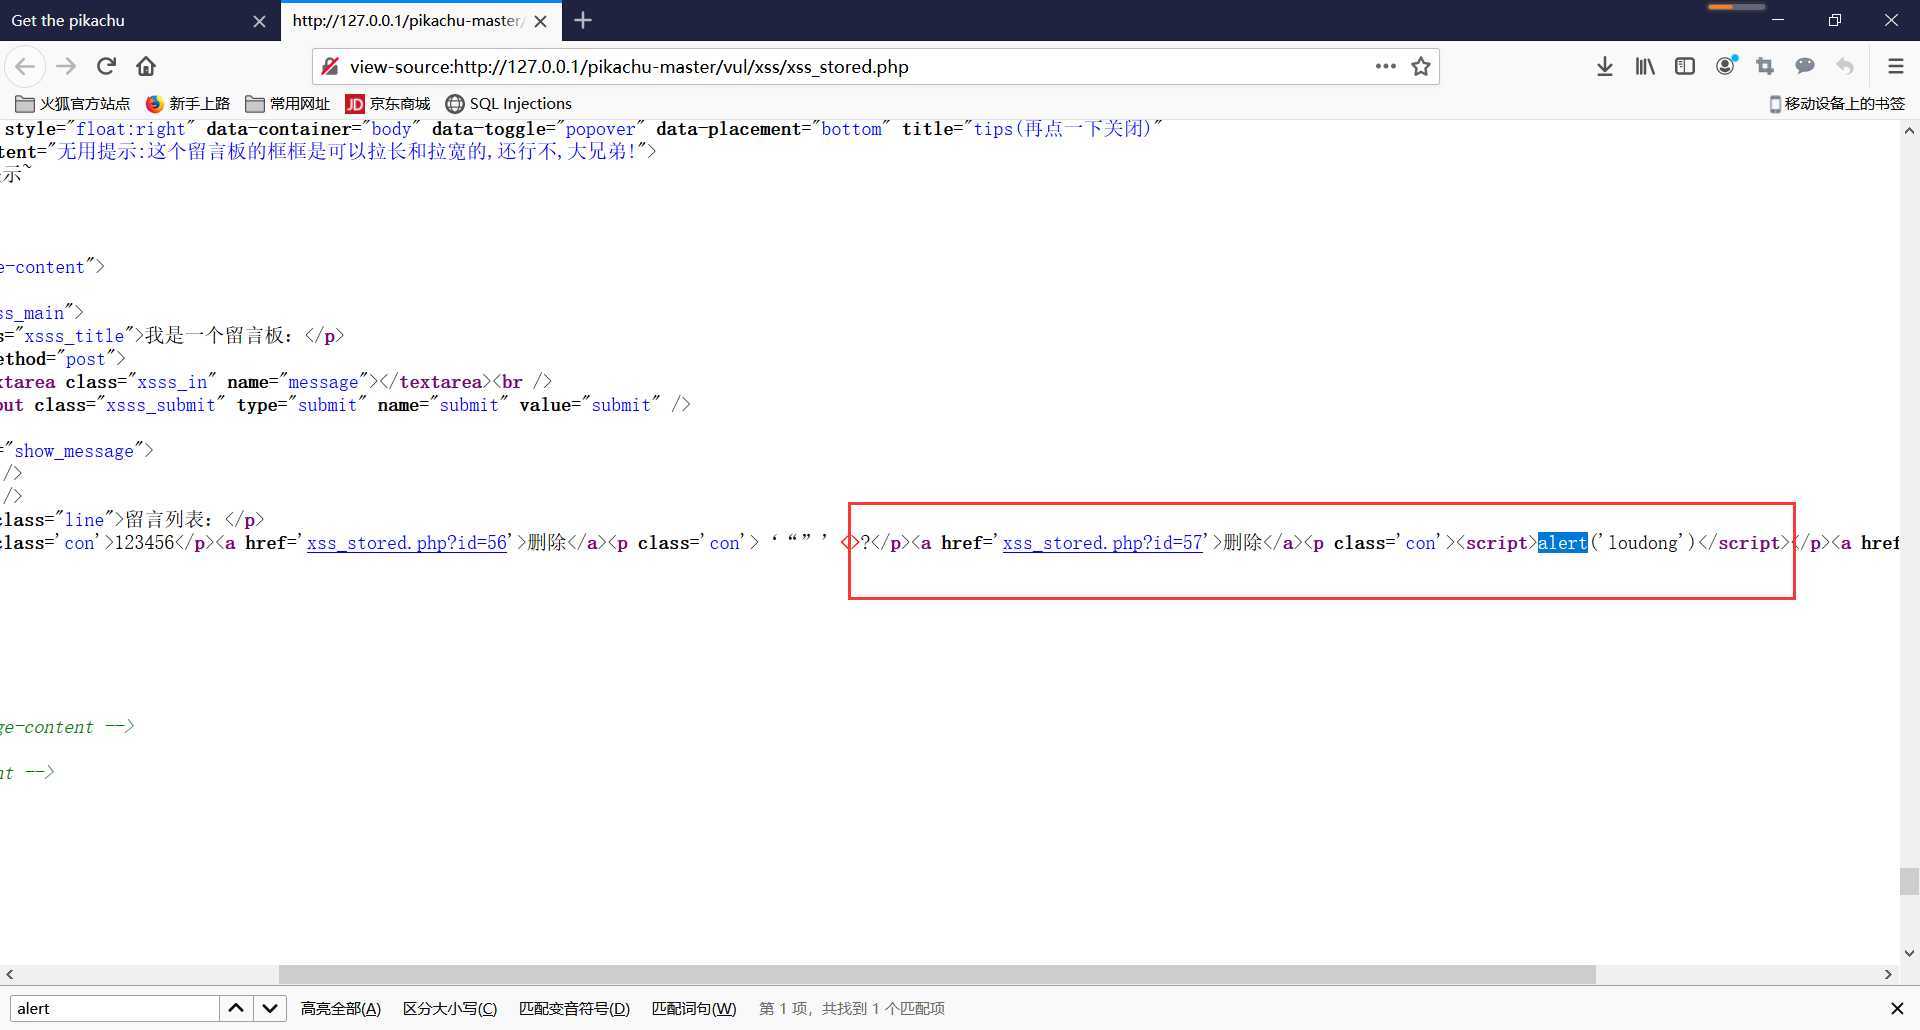1920x1030 pixels.
Task: Toggle 高亮全部 highlight all
Action: 341,1008
